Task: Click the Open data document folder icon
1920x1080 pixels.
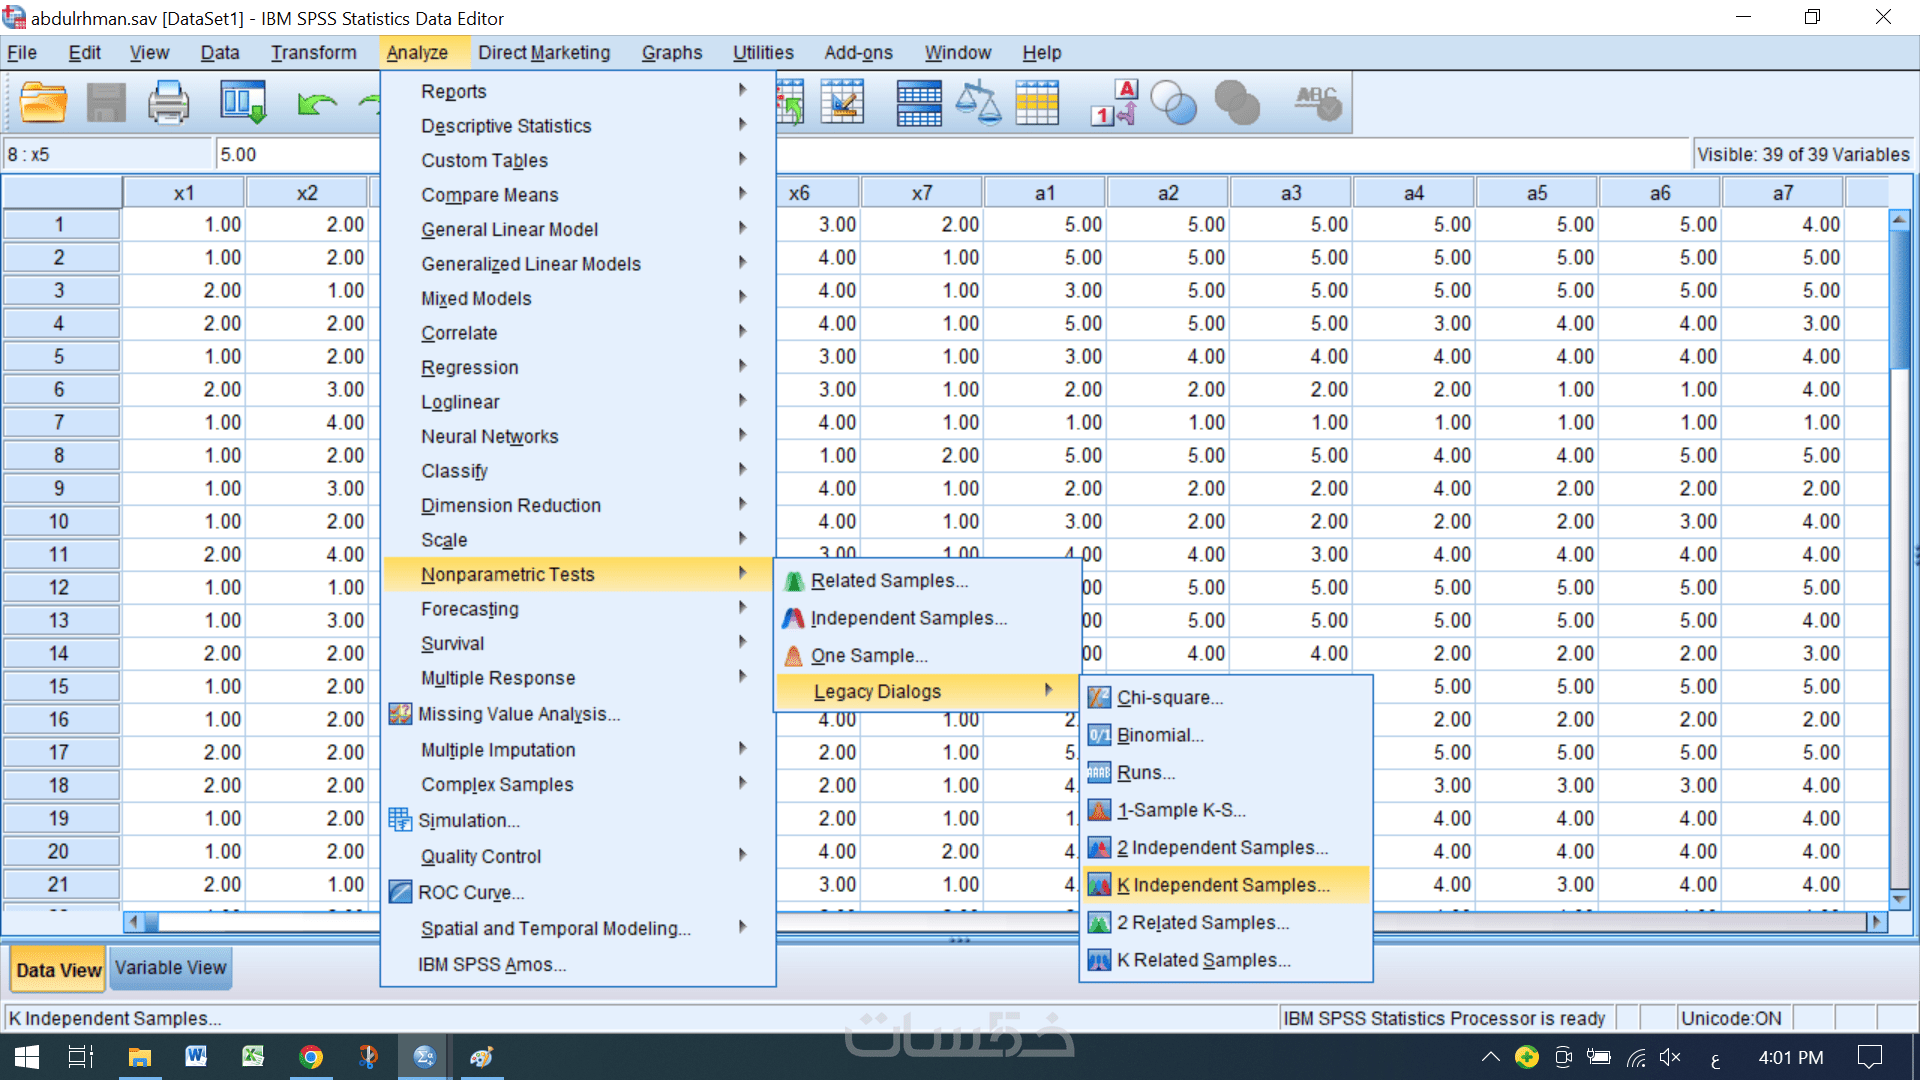Action: coord(43,103)
